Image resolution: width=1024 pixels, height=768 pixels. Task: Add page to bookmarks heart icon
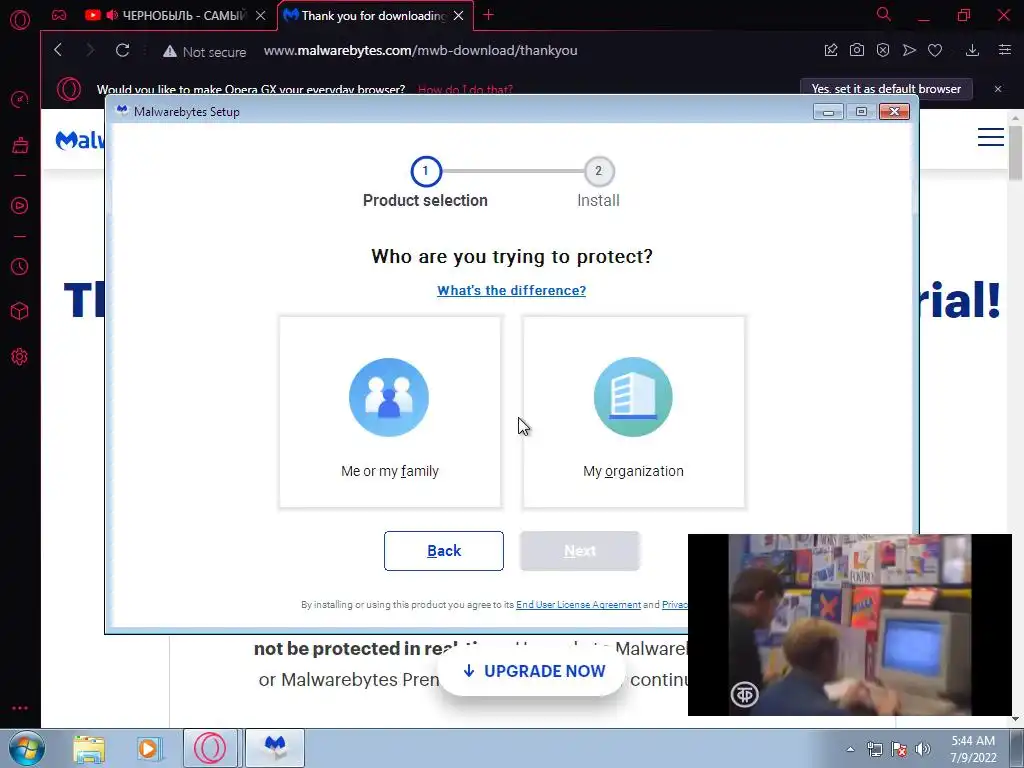(x=935, y=50)
